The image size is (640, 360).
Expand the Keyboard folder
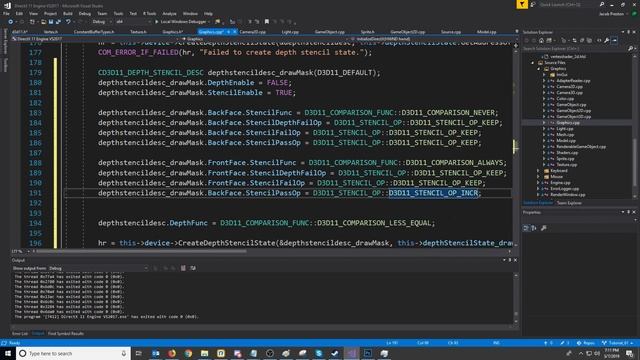pyautogui.click(x=538, y=171)
